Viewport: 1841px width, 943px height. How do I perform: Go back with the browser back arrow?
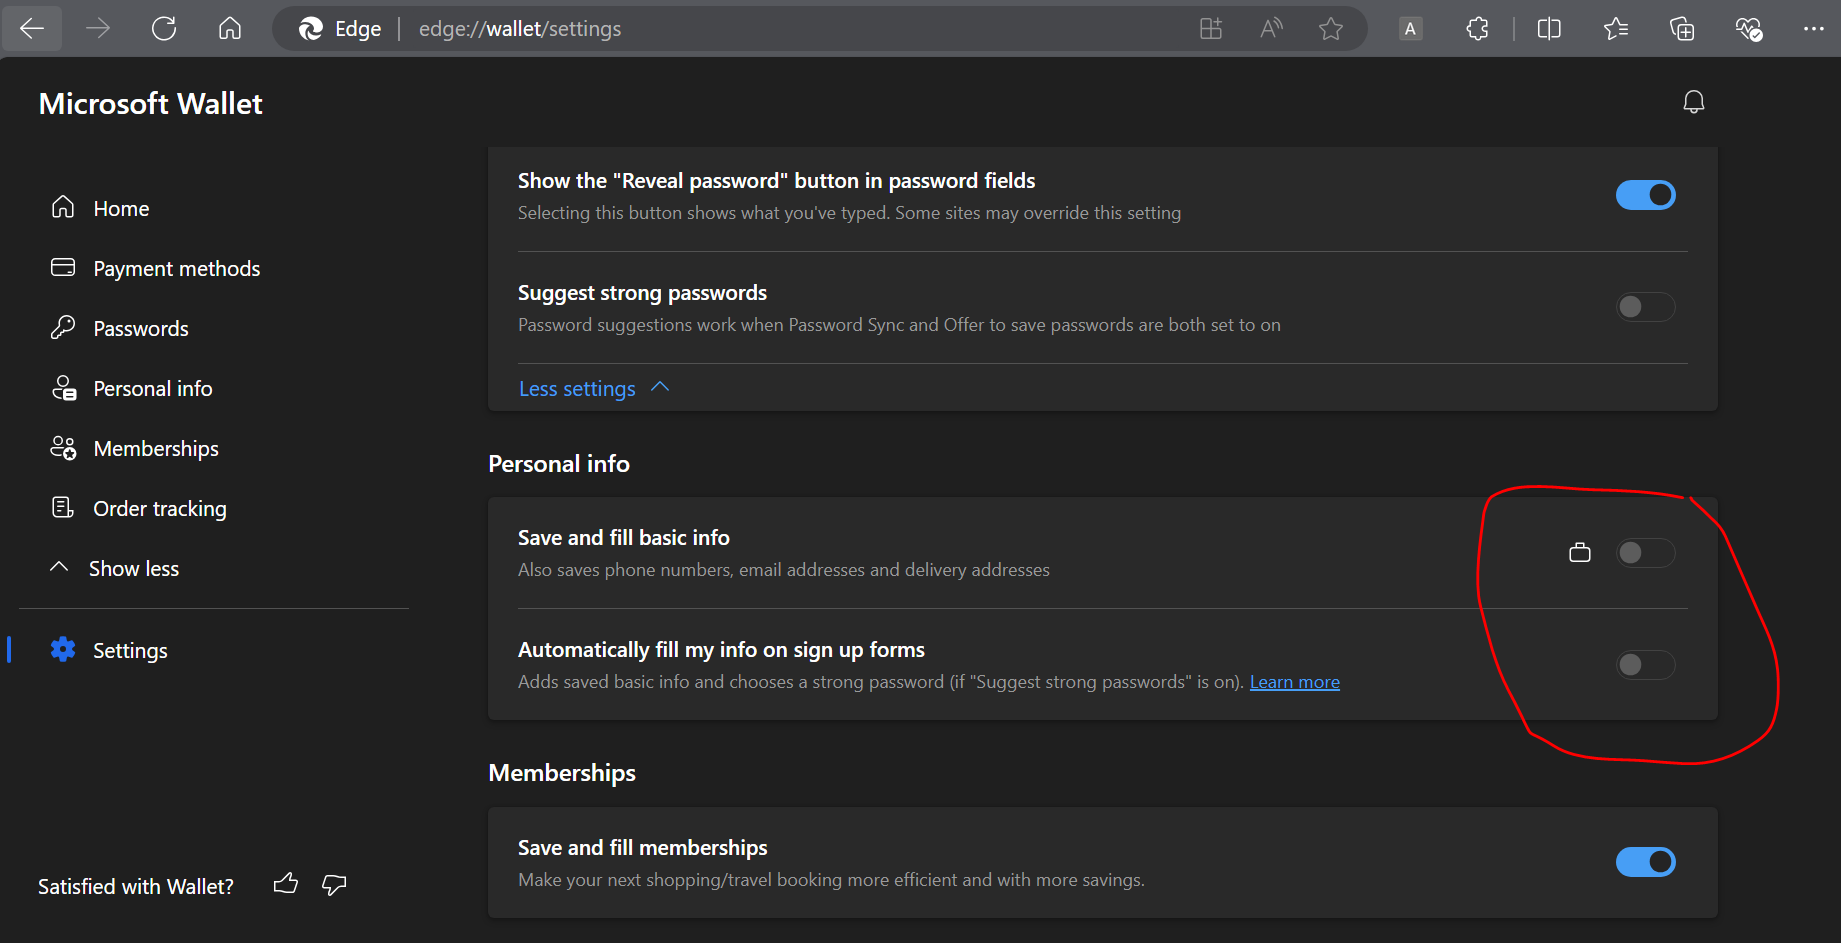click(x=32, y=29)
